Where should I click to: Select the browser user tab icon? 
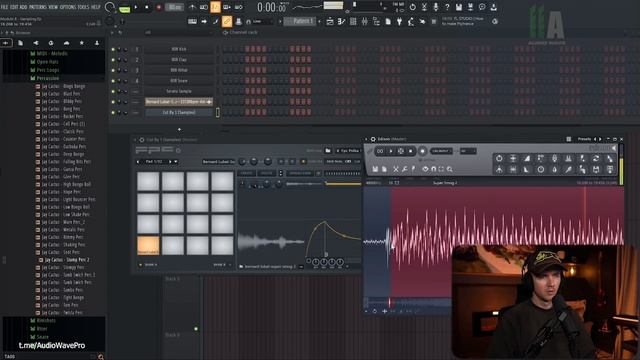[97, 43]
